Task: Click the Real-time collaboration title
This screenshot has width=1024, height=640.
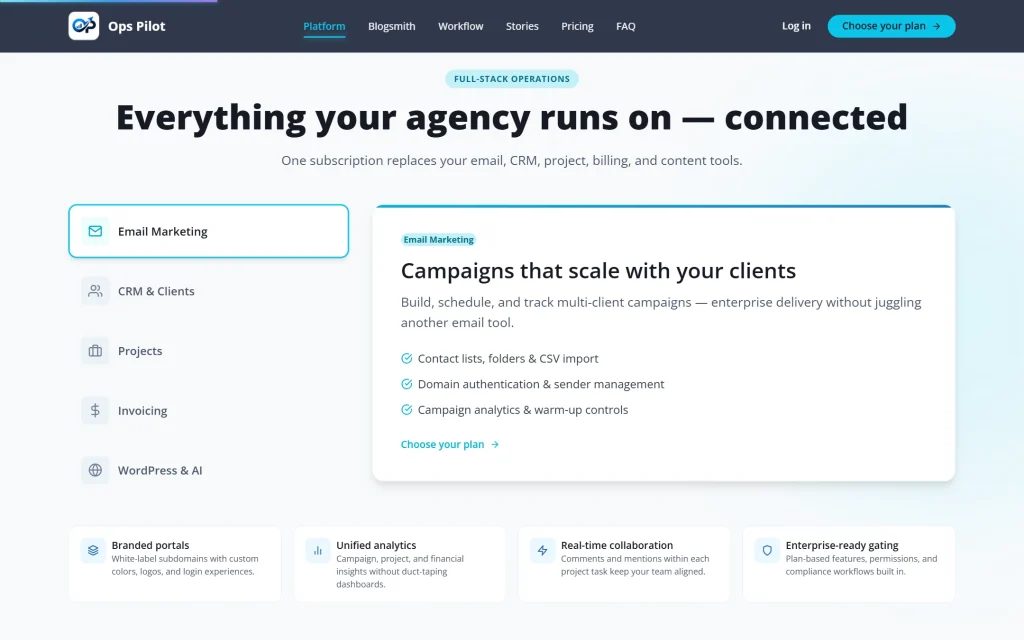Action: (616, 545)
